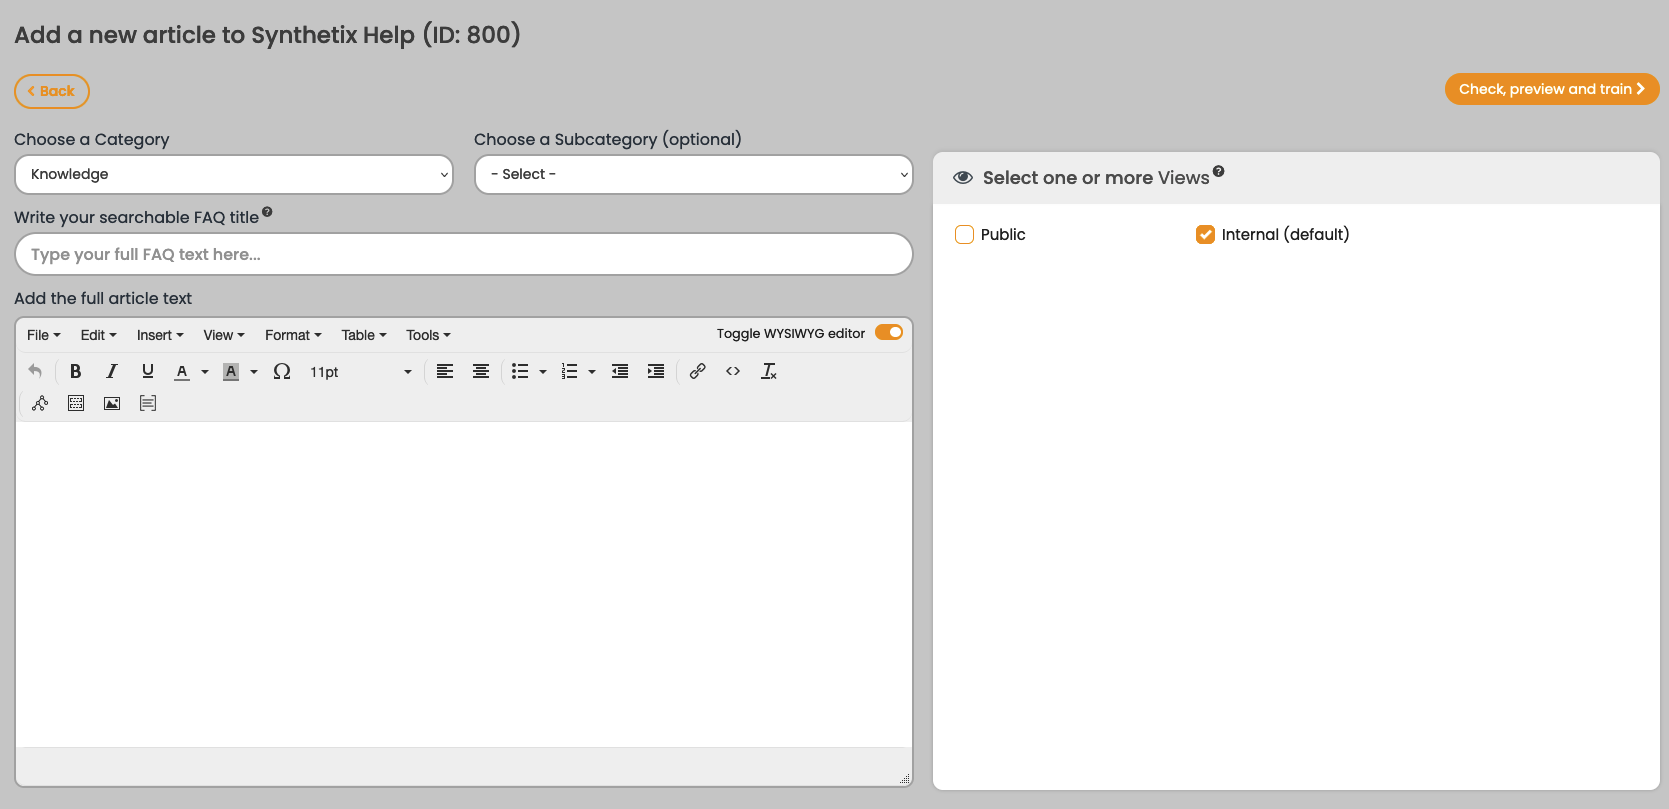Click the eye icon in Views header
The width and height of the screenshot is (1669, 809).
(x=963, y=178)
